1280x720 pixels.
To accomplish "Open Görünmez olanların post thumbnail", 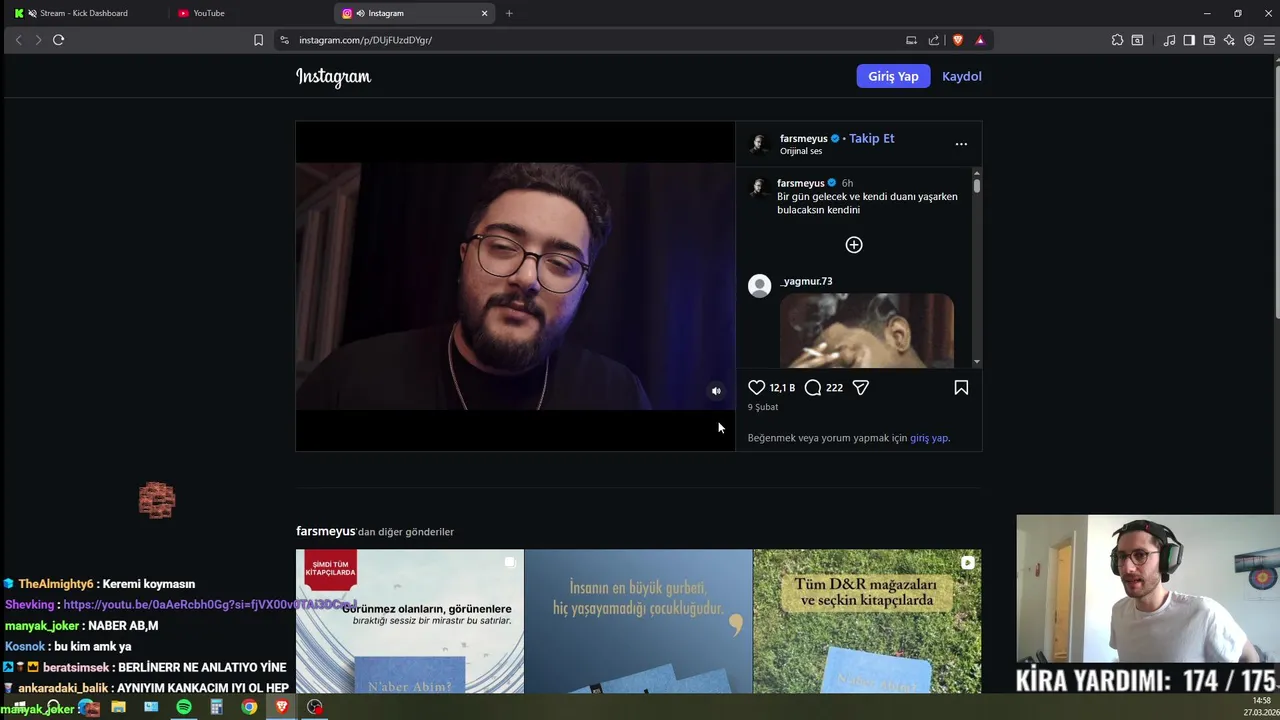I will click(x=410, y=621).
